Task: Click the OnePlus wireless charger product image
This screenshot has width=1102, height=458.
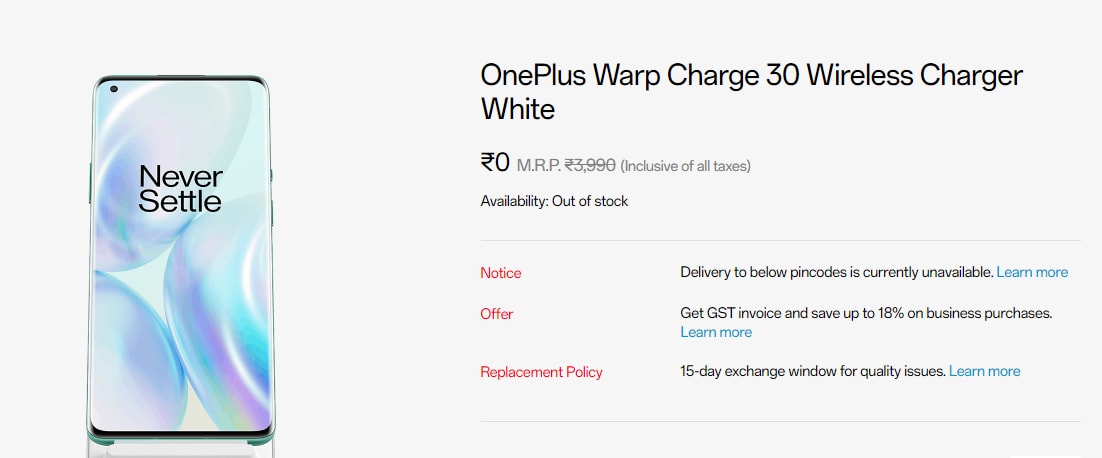Action: [180, 260]
